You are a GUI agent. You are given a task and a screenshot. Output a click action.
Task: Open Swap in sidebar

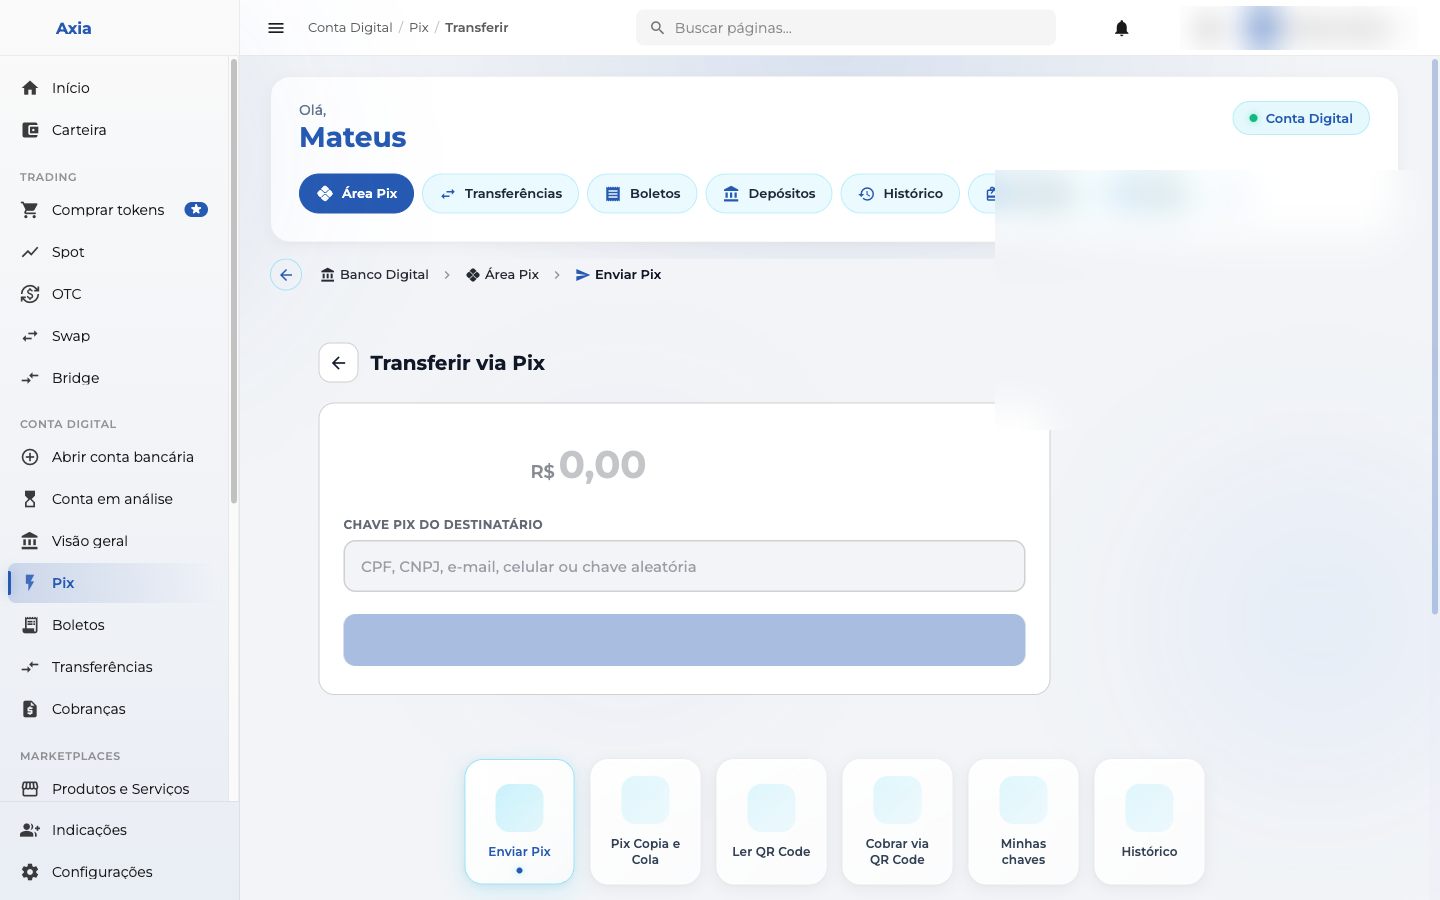coord(114,336)
